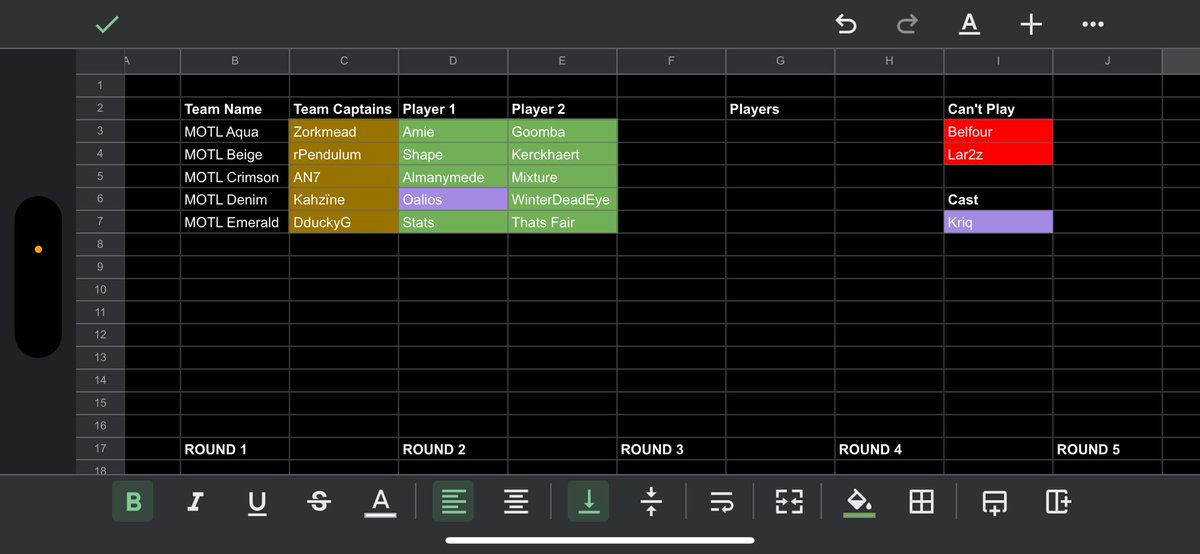
Task: Open the three-dot more options menu
Action: click(x=1093, y=25)
